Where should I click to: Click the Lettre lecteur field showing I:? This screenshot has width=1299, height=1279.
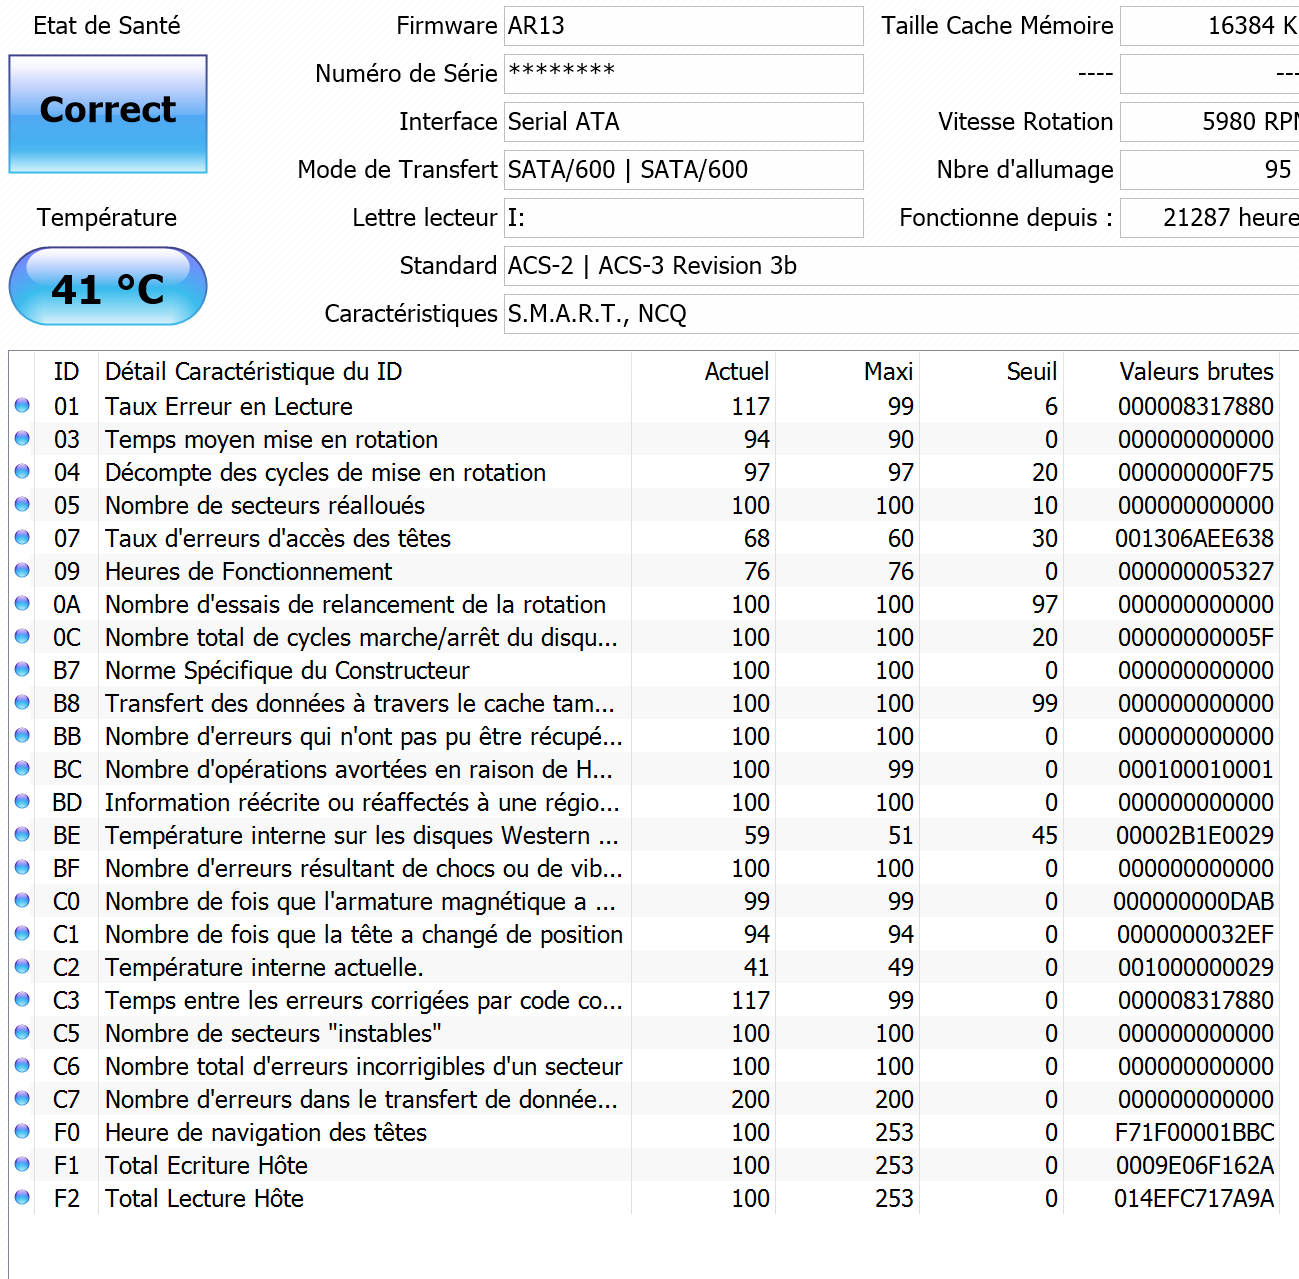coord(684,218)
